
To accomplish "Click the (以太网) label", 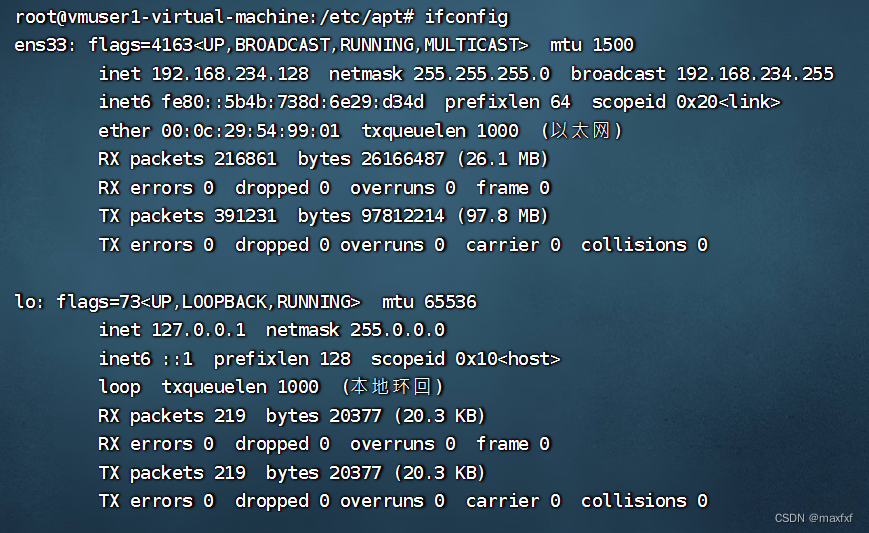I will coord(581,131).
